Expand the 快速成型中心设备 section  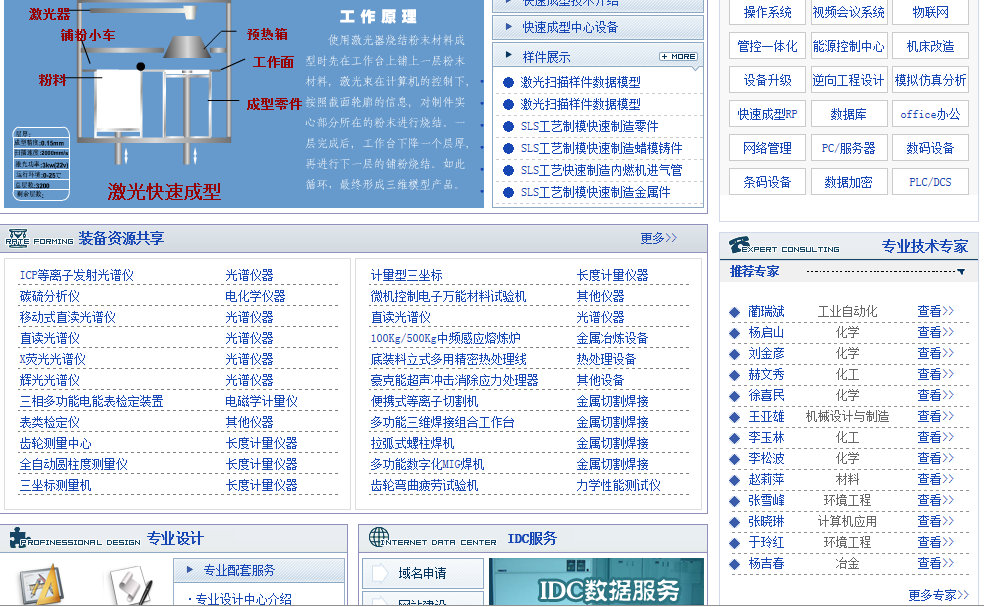510,27
